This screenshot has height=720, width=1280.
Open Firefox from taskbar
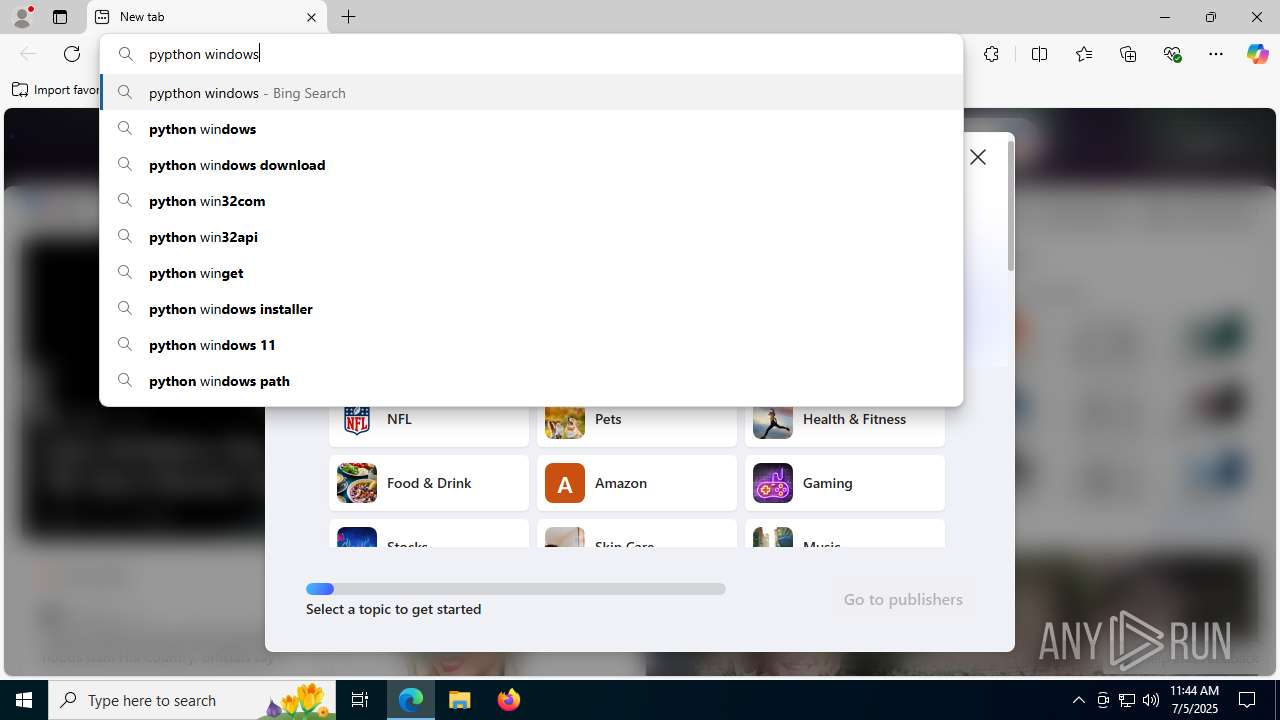click(508, 700)
